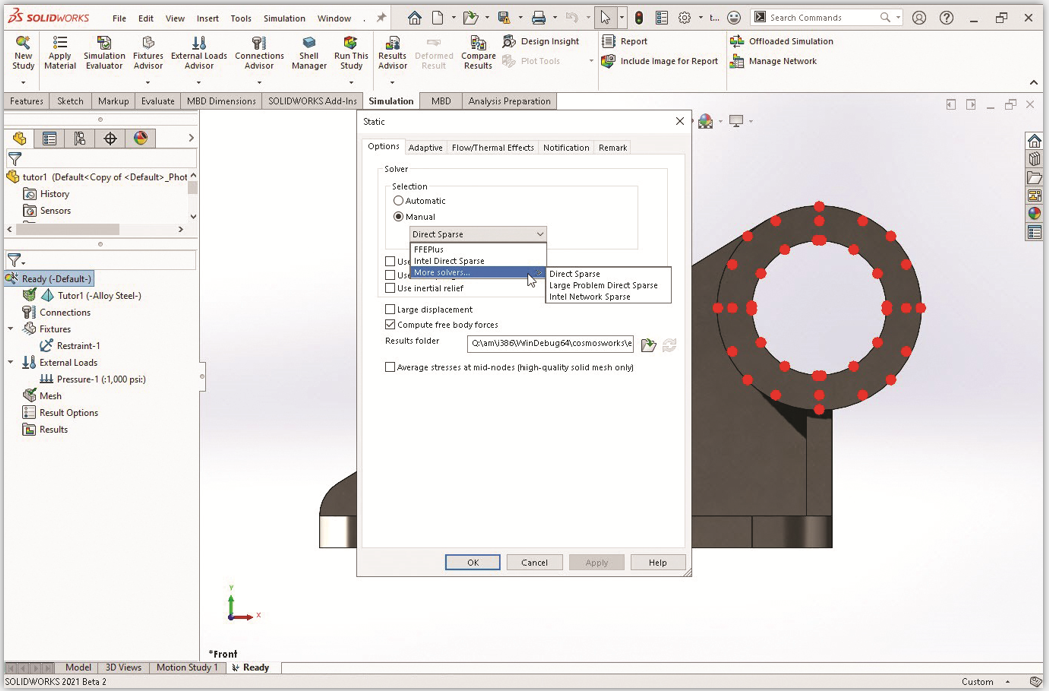Select Automatic solver radio button
1049x691 pixels.
(x=399, y=201)
